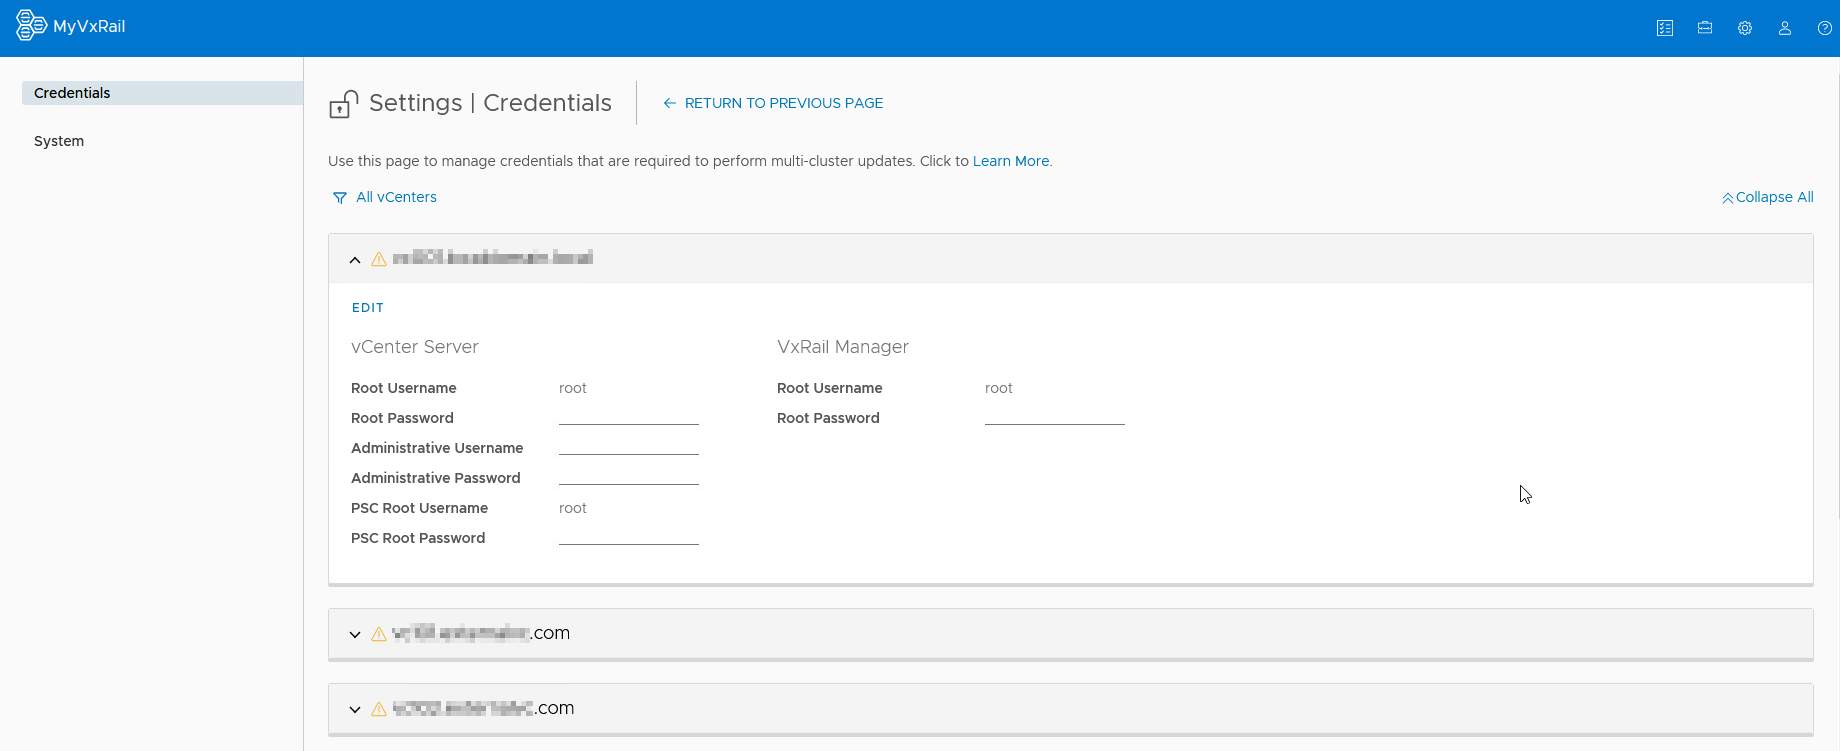
Task: Click warning triangle on expanded vCenter row
Action: pos(379,259)
